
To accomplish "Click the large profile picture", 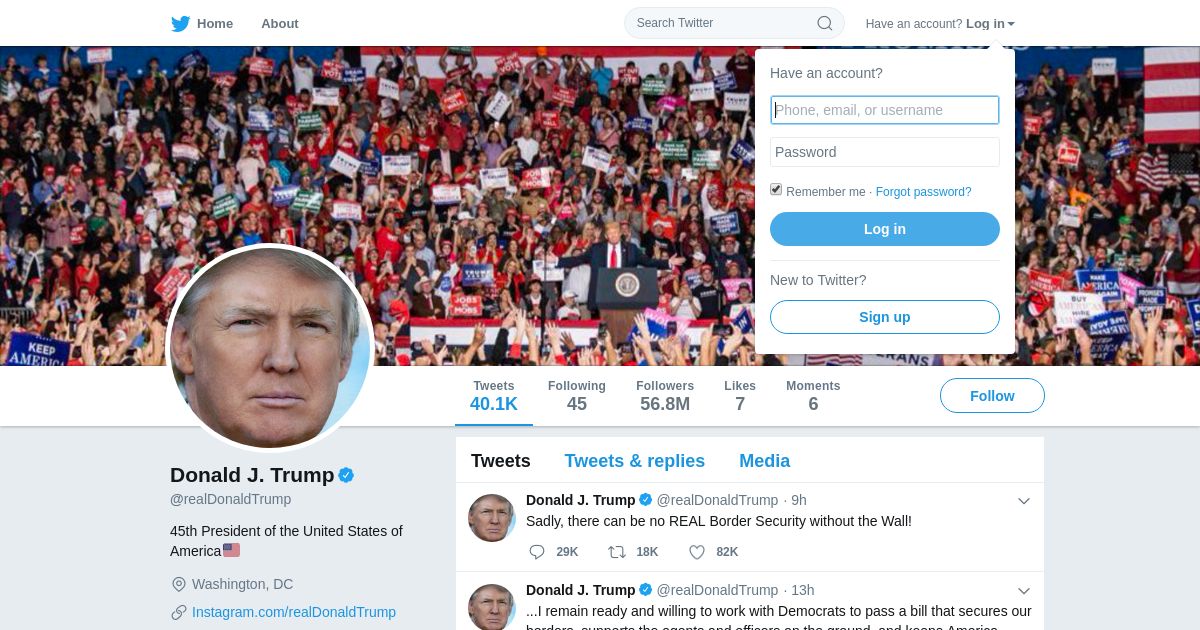I will [x=270, y=348].
